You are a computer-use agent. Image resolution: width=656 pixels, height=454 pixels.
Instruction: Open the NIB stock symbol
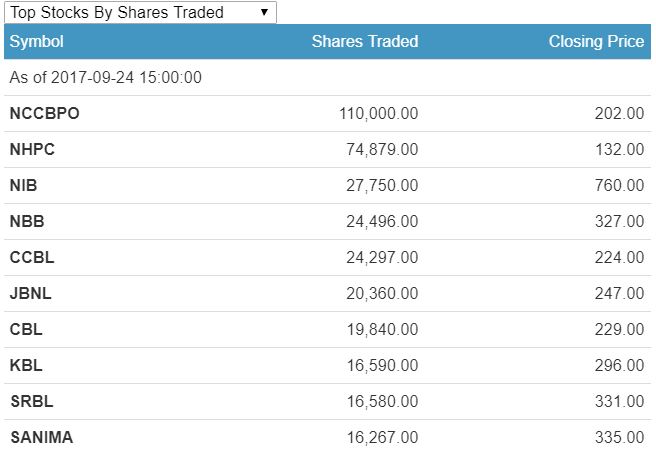pos(24,186)
